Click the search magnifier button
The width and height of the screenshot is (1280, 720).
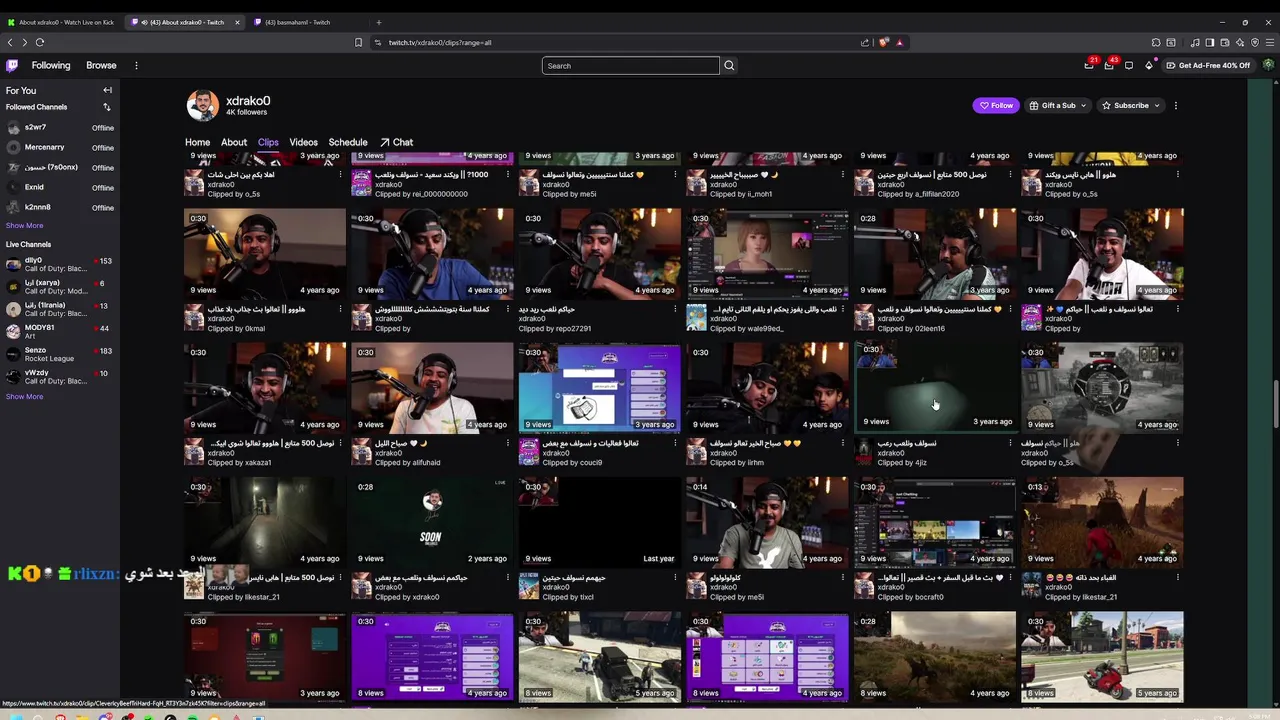pos(729,66)
